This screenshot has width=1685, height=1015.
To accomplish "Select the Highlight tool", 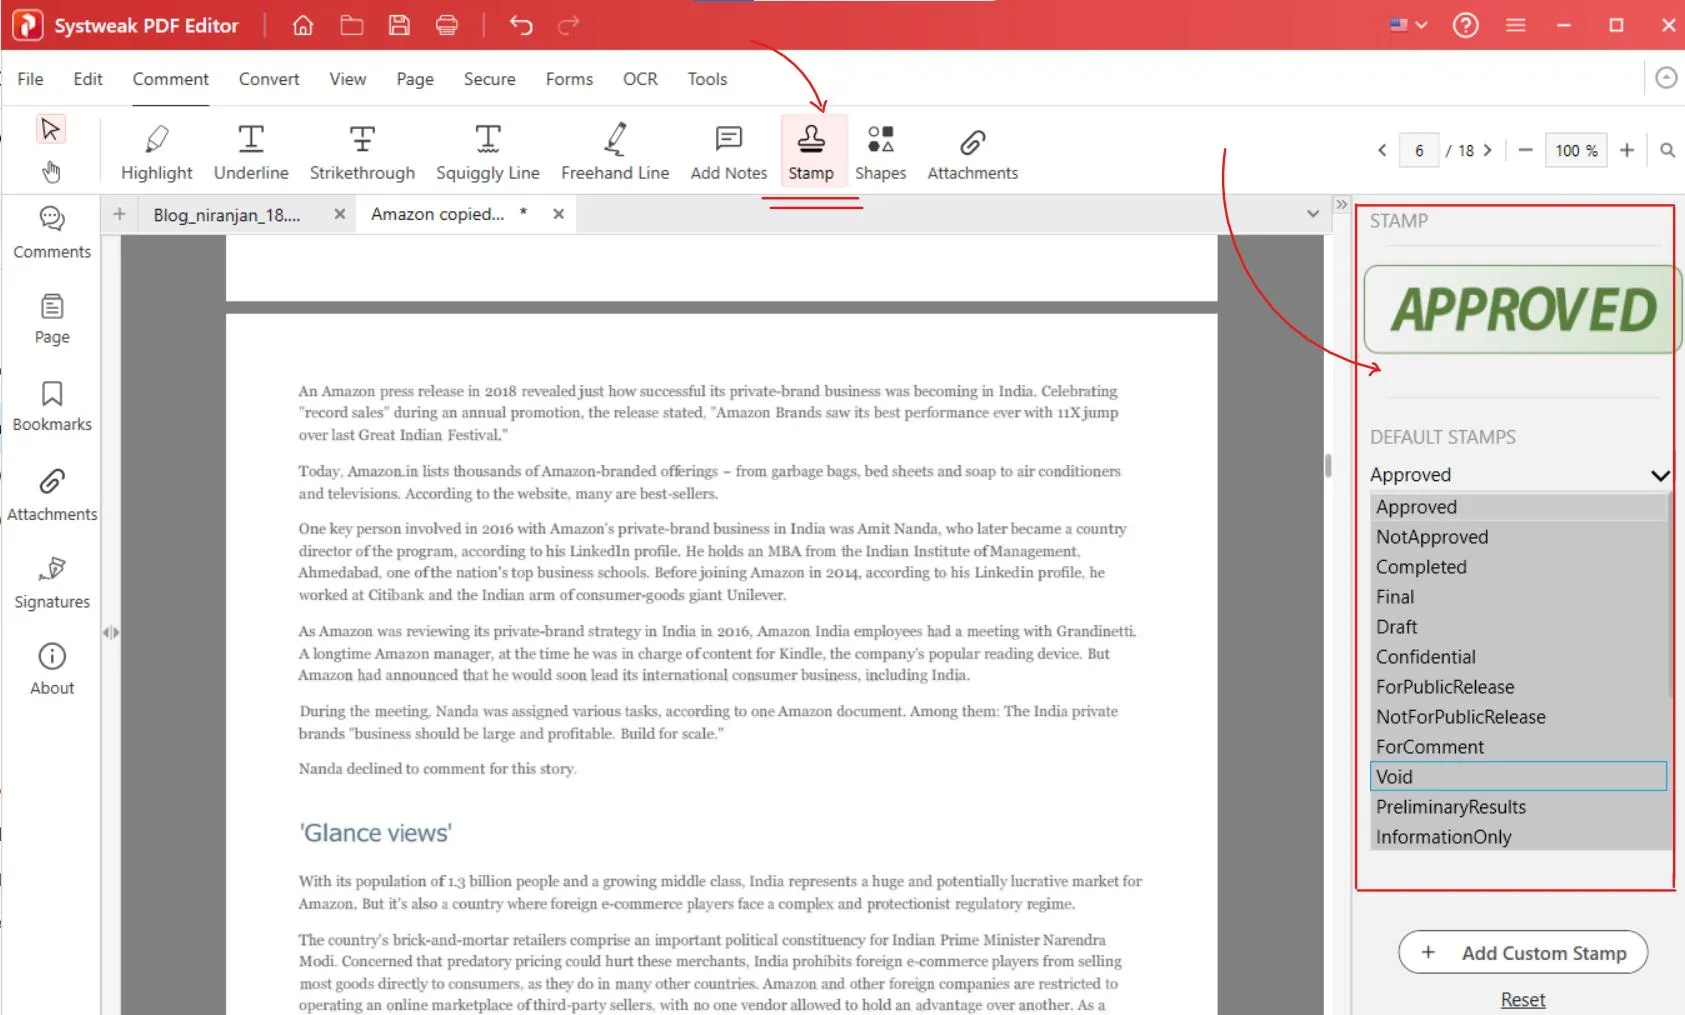I will [x=156, y=152].
